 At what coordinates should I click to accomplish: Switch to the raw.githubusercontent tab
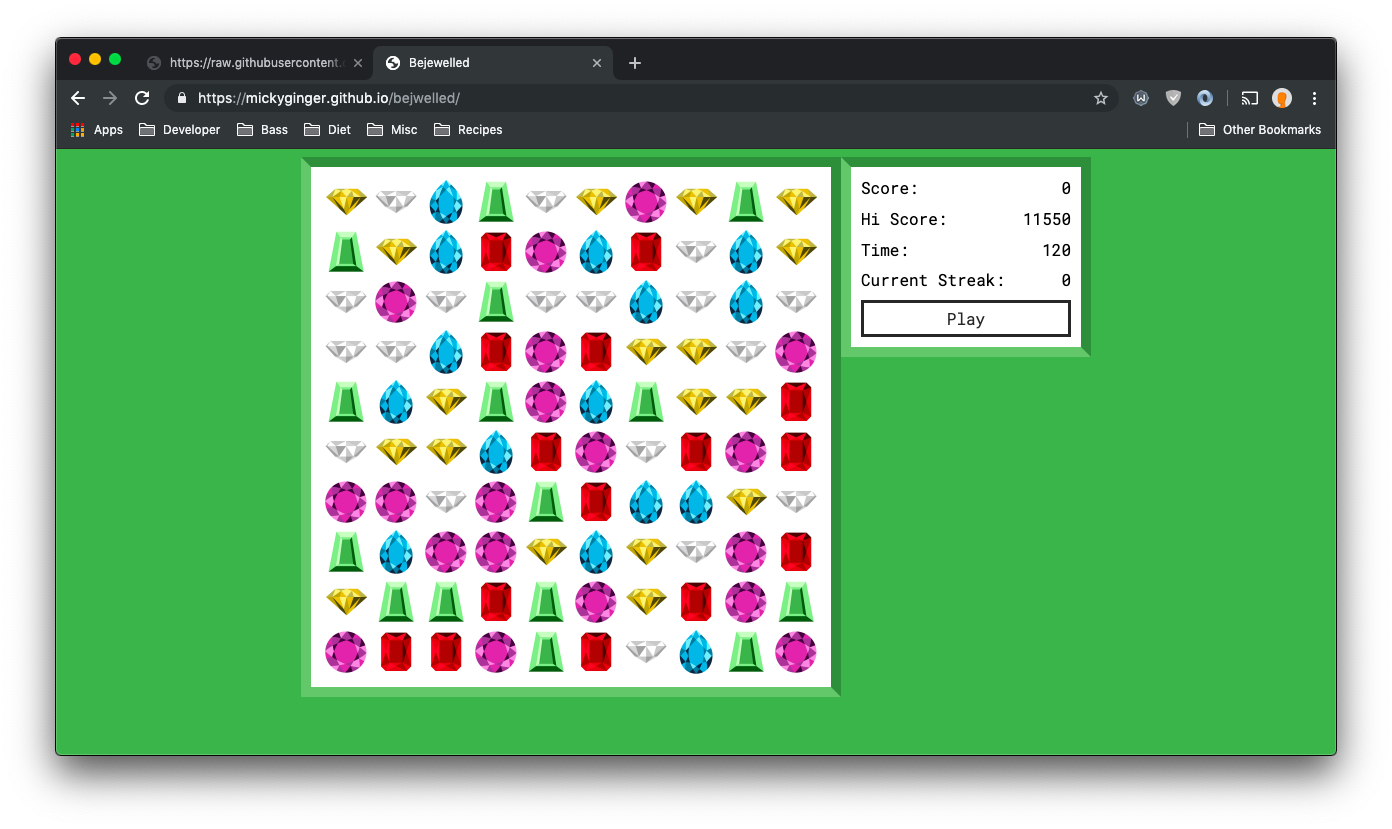[256, 62]
